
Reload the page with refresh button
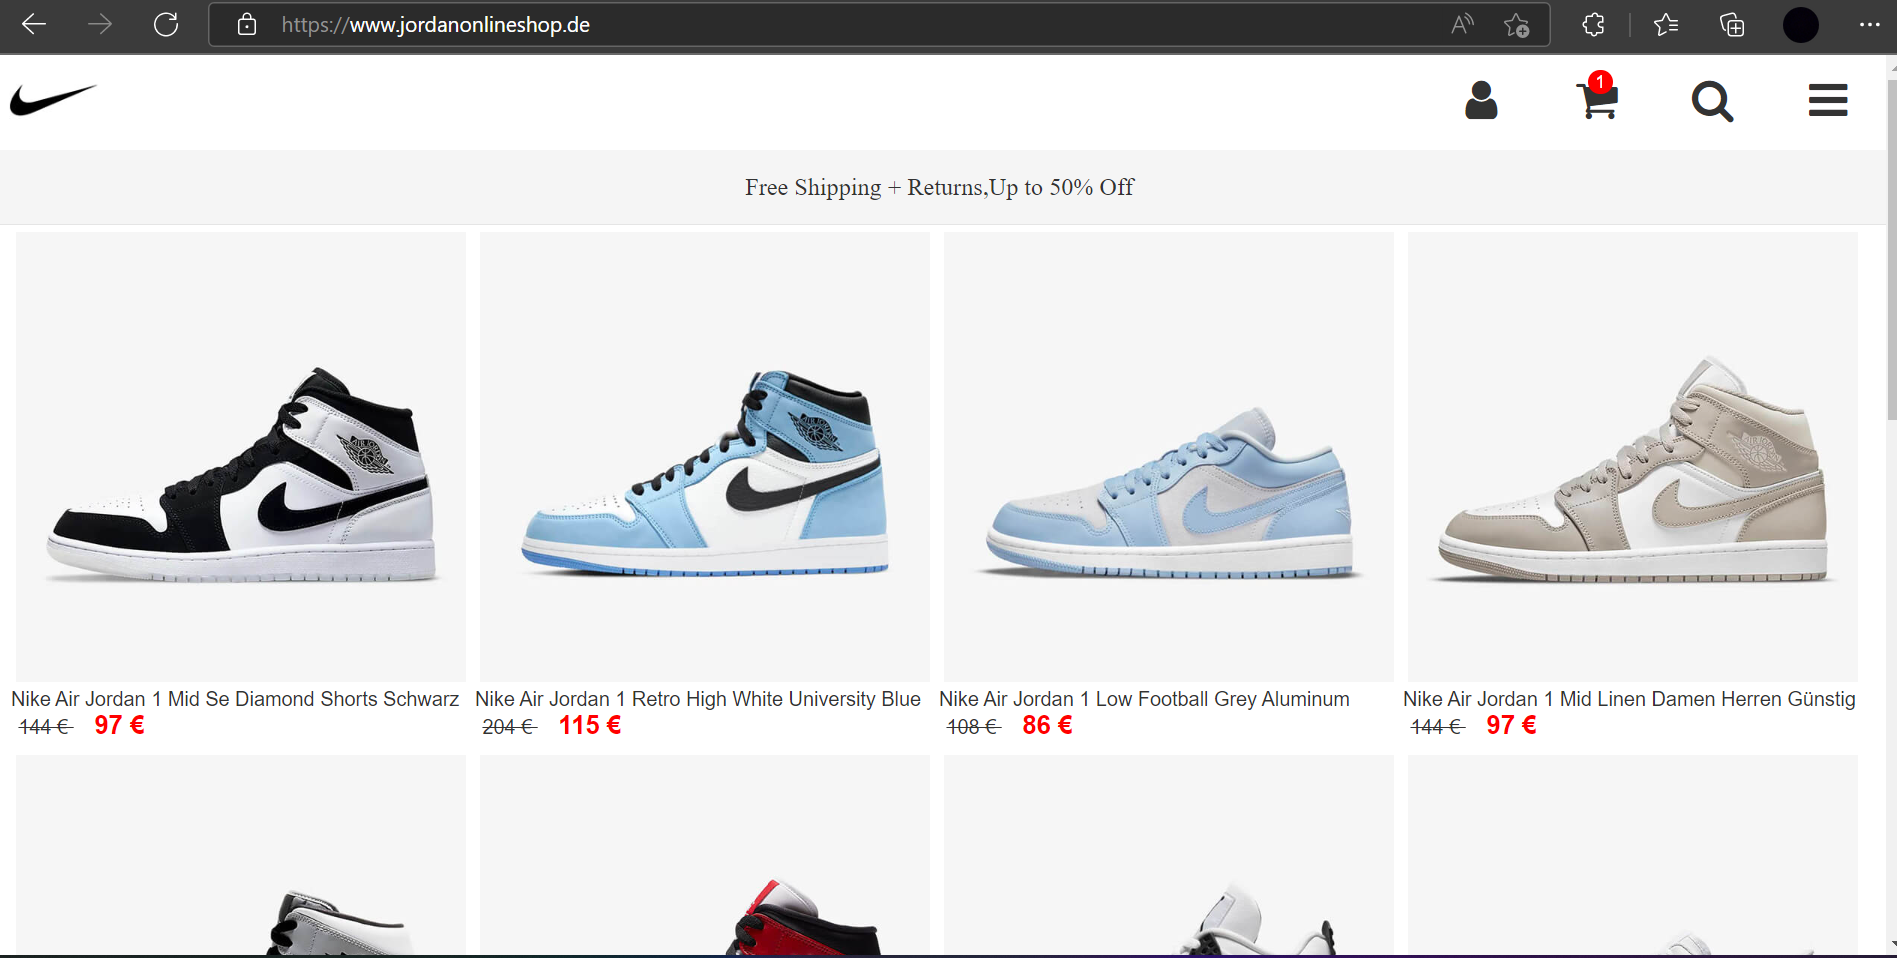166,25
